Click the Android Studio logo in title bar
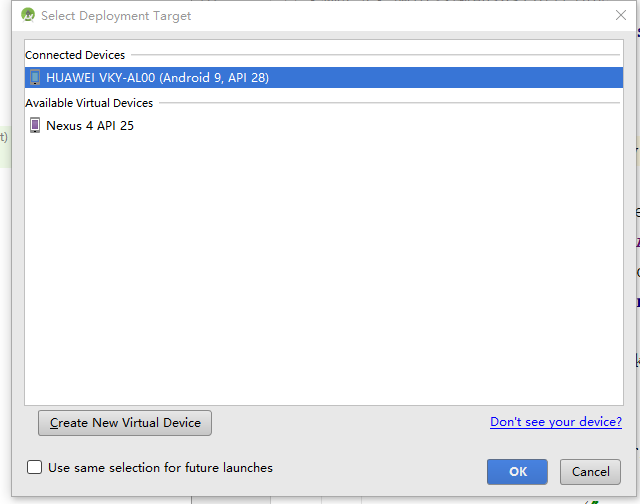 pos(28,16)
